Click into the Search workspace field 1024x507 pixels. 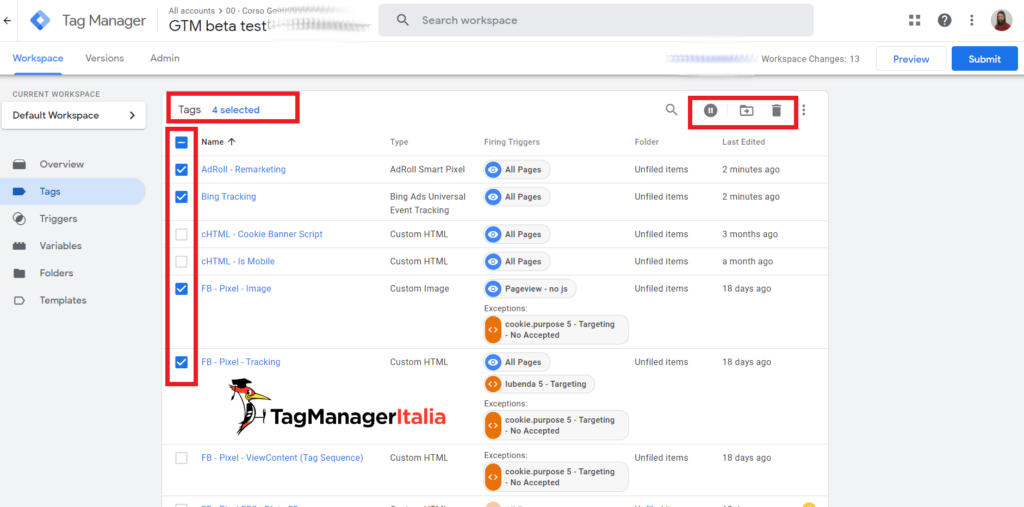coord(596,20)
